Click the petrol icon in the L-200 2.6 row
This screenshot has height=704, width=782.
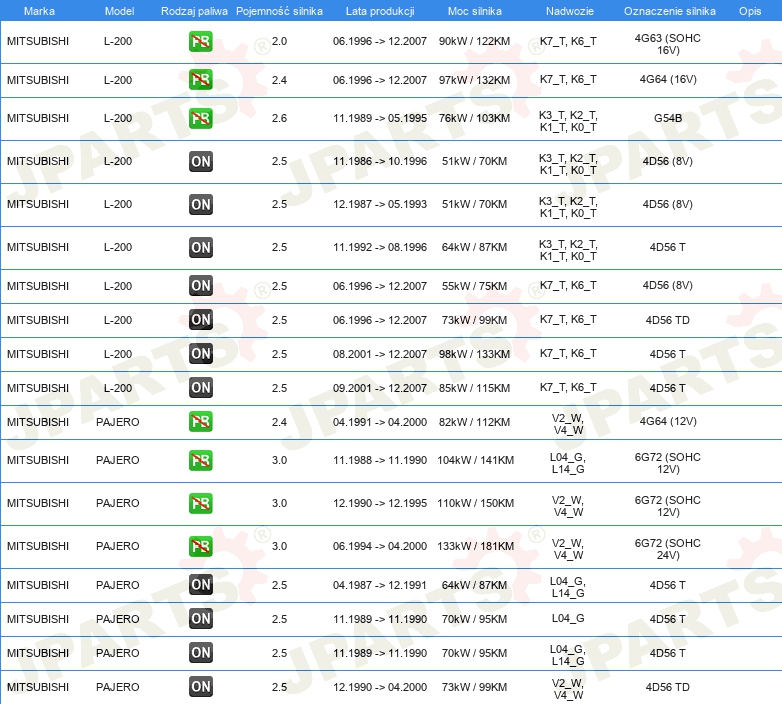click(x=200, y=118)
